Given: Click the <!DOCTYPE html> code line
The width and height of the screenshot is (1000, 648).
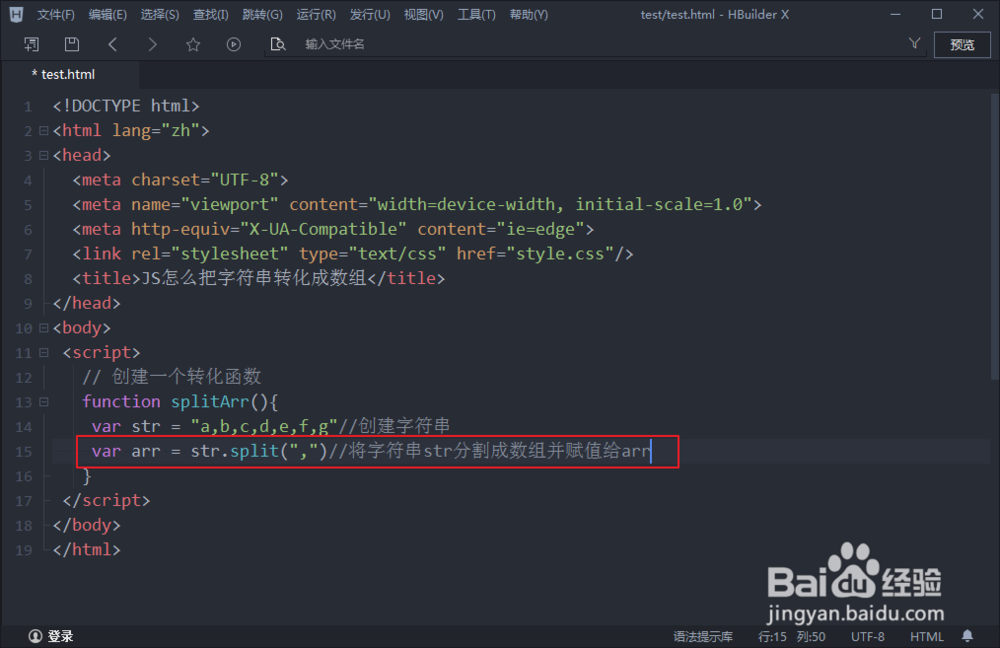Looking at the screenshot, I should point(126,106).
